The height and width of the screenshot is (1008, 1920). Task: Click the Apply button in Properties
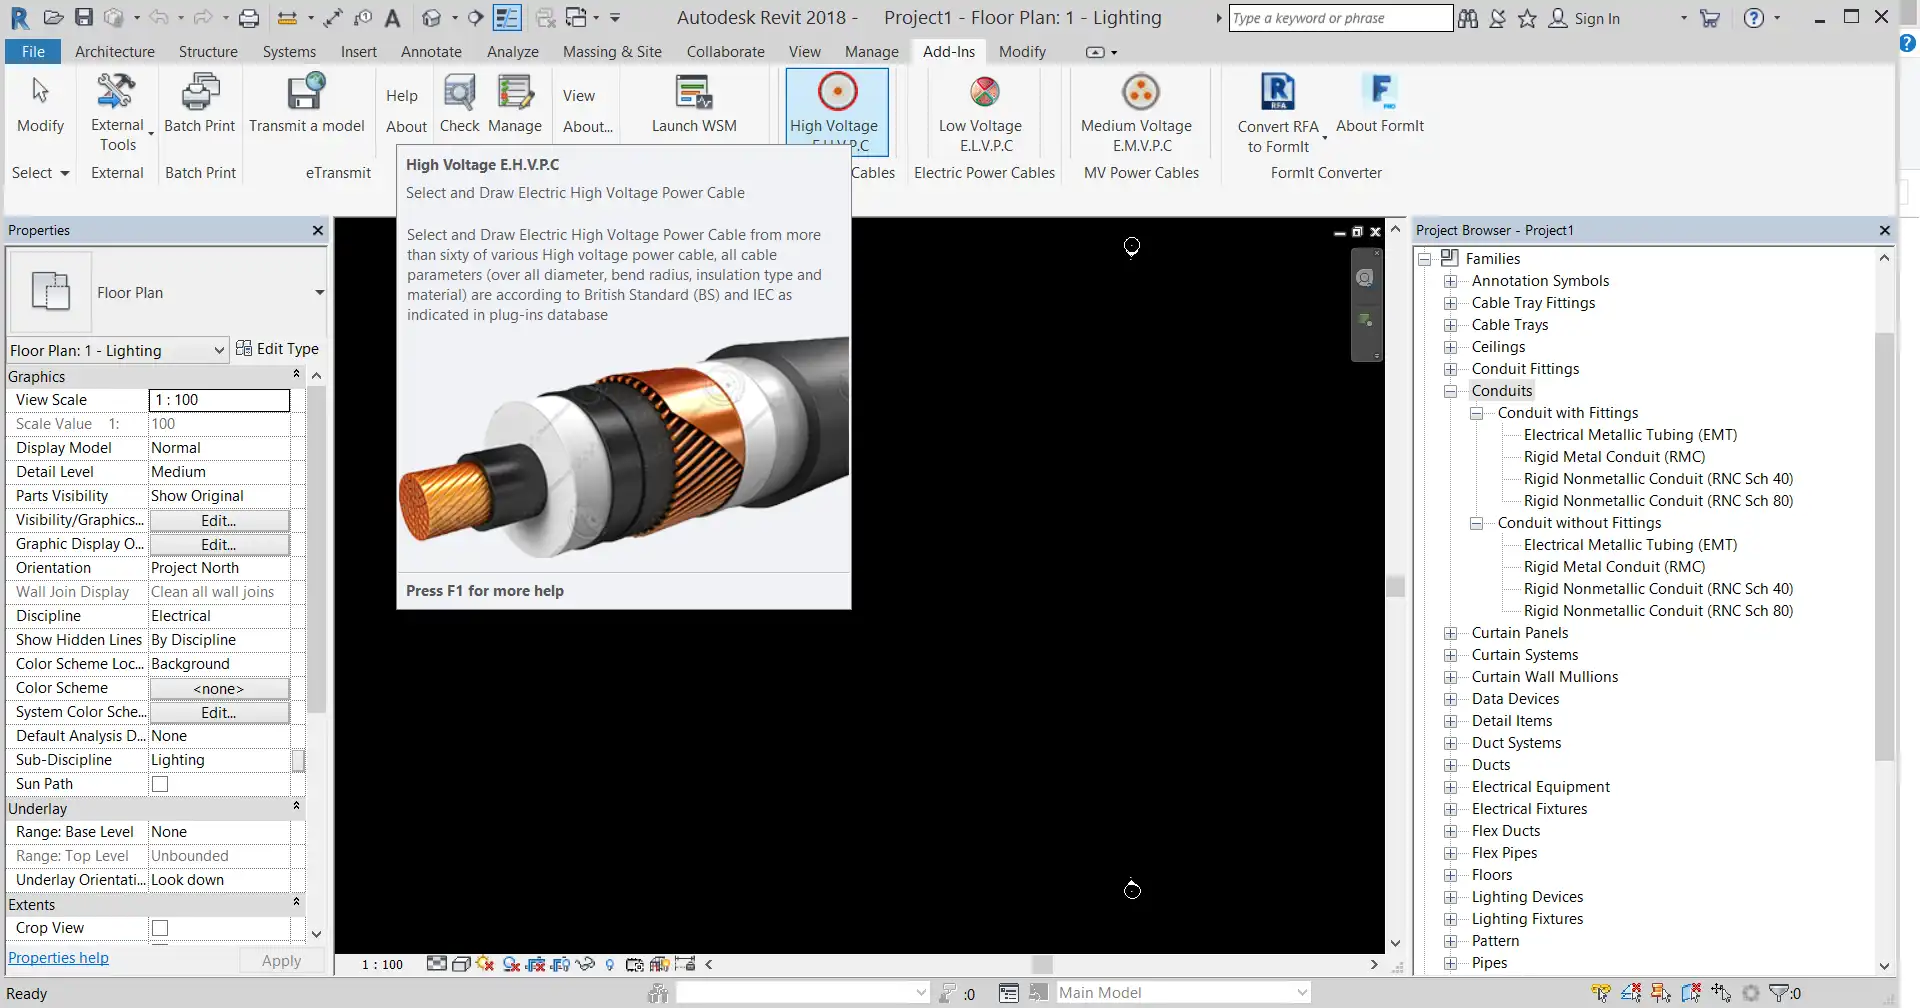click(x=281, y=960)
